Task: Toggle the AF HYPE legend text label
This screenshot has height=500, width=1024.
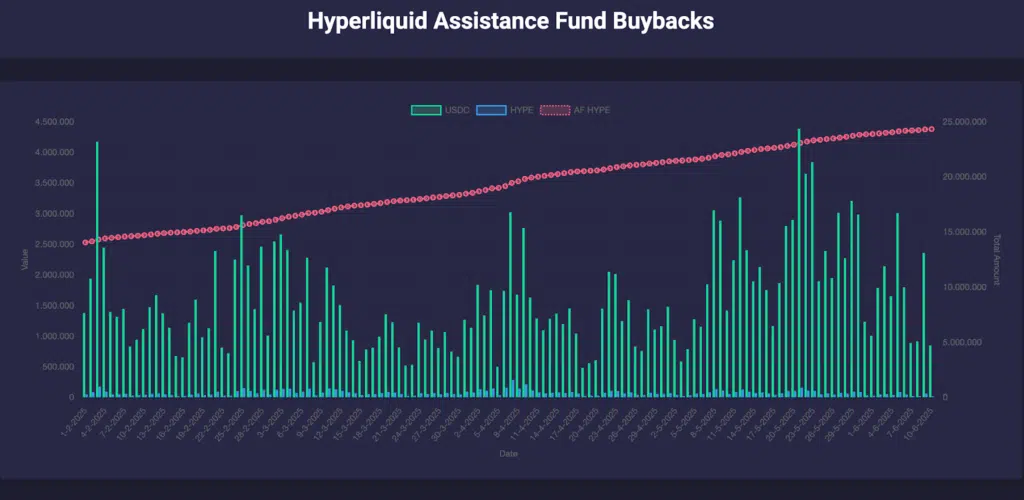Action: [x=591, y=109]
